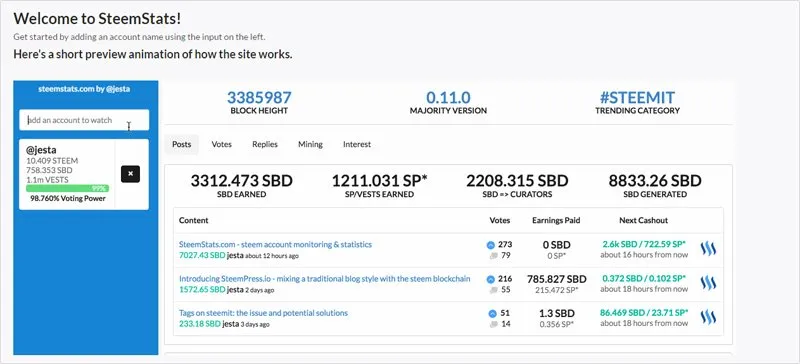This screenshot has width=800, height=364.
Task: Click the upvote icon beside 273 votes
Action: [491, 245]
